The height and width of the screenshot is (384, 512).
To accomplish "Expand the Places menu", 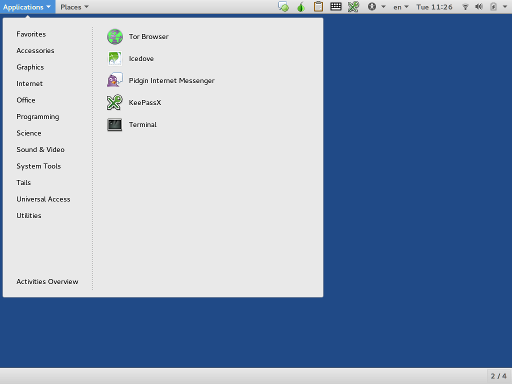I will pyautogui.click(x=74, y=7).
